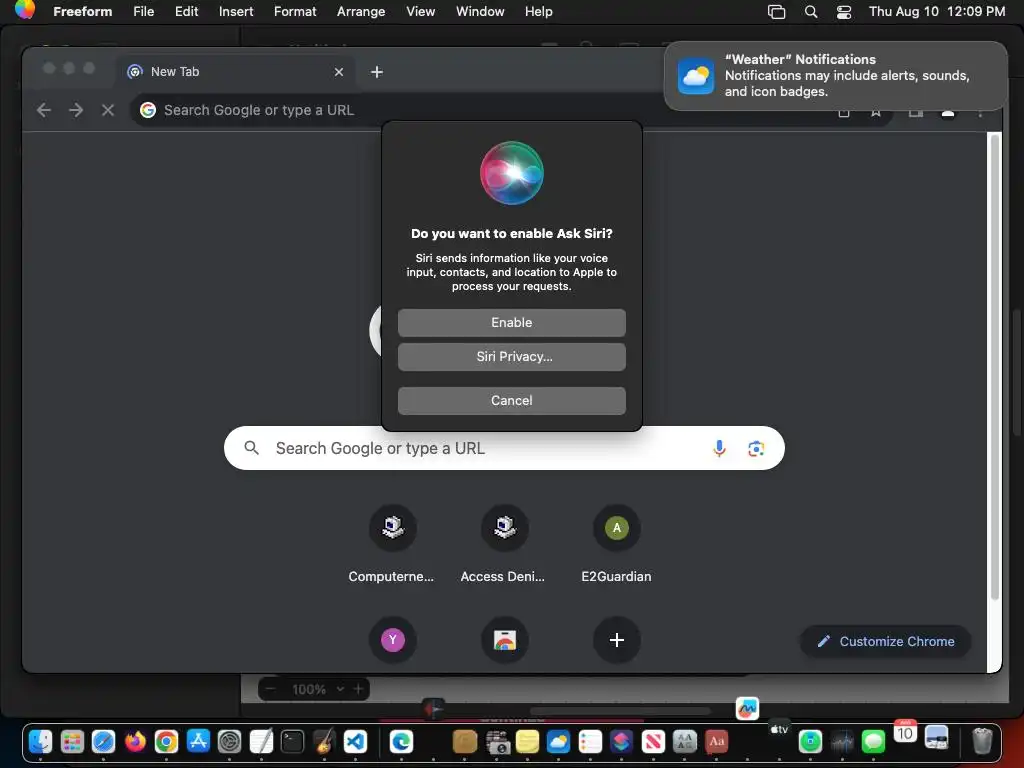The height and width of the screenshot is (768, 1024).
Task: Close the New Tab tab
Action: pyautogui.click(x=339, y=72)
